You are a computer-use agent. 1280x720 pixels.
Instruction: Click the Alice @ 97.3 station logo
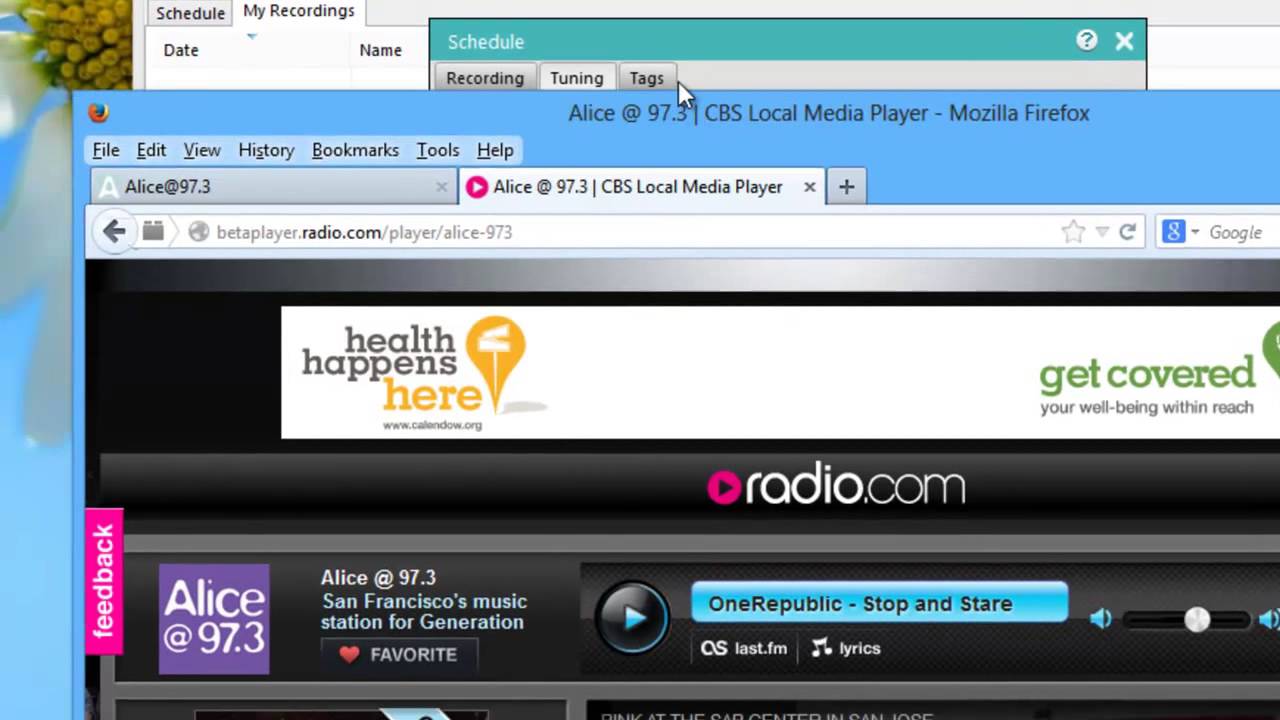(x=214, y=619)
